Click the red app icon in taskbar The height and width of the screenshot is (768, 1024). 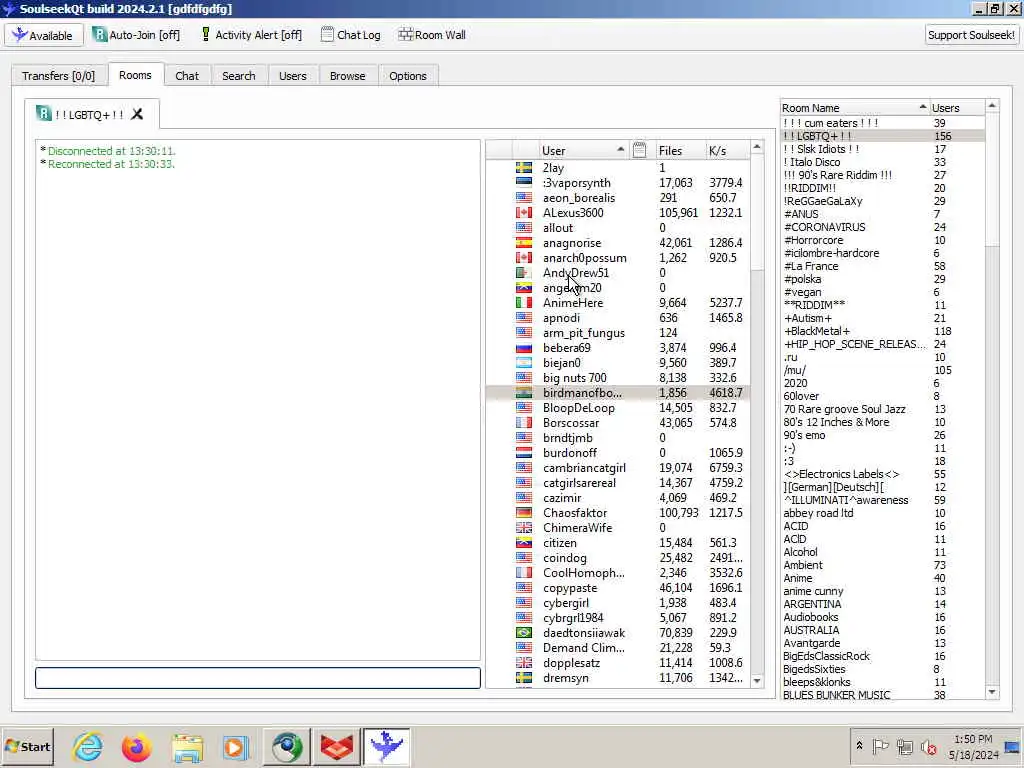click(x=337, y=747)
